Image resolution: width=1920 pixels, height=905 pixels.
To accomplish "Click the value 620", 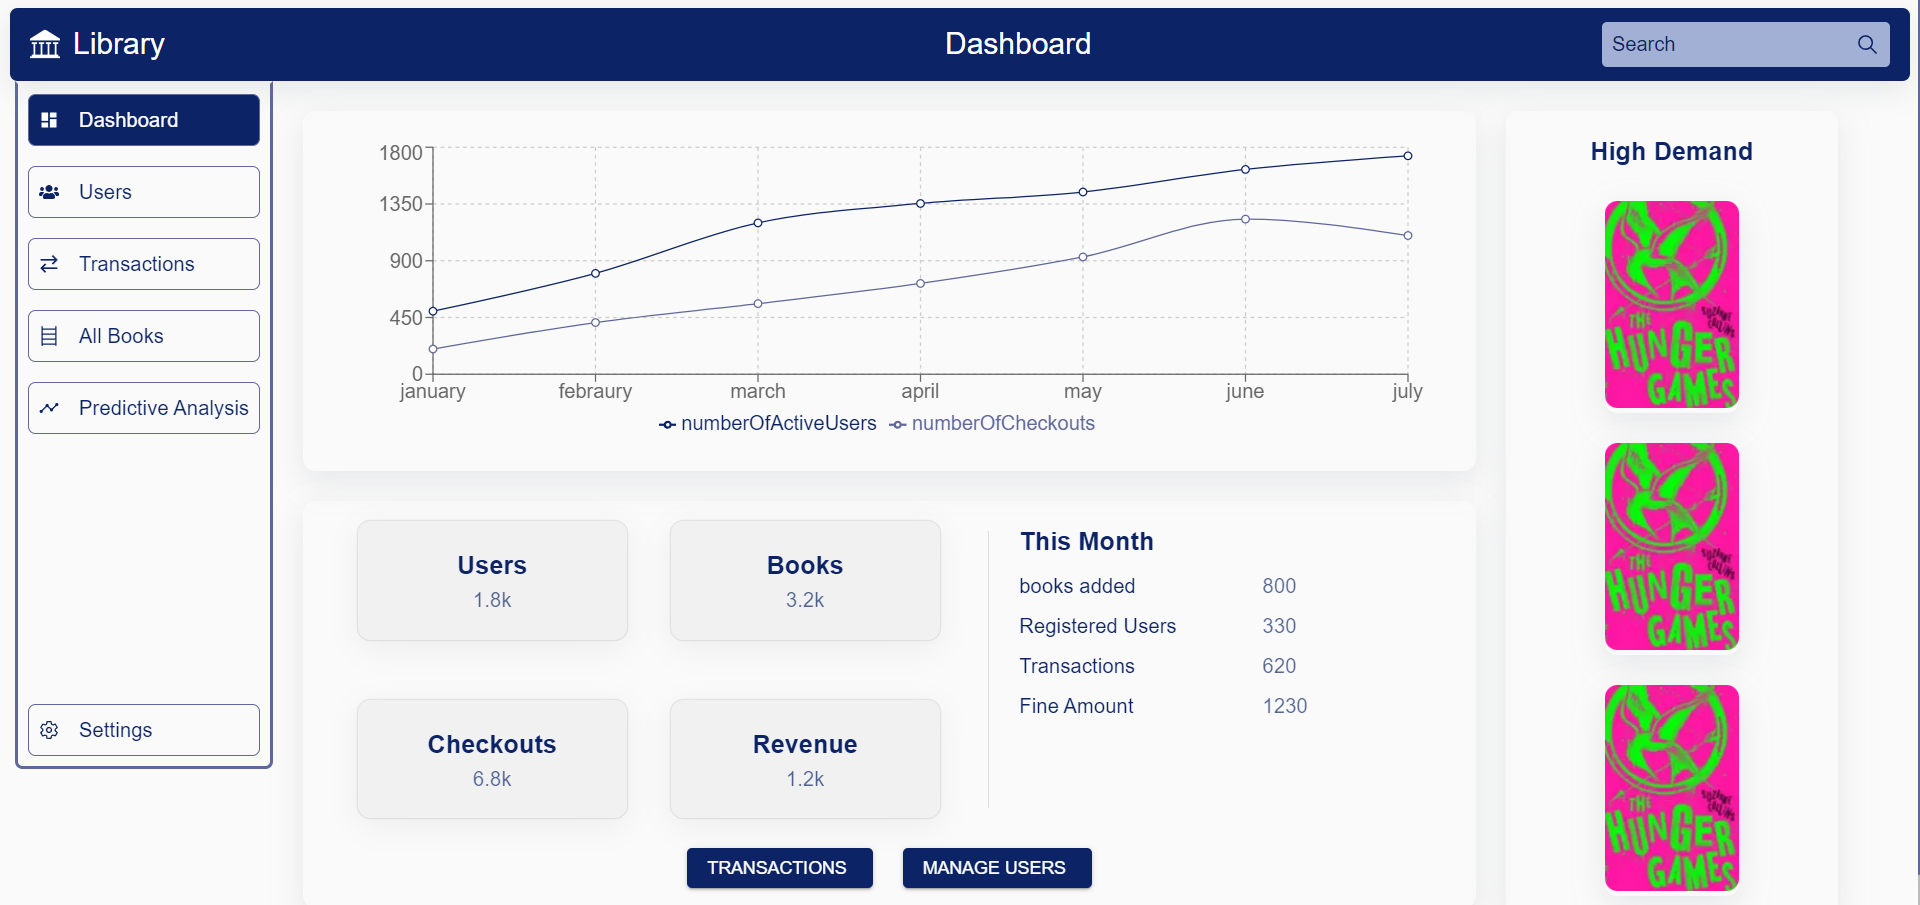I will [1279, 666].
